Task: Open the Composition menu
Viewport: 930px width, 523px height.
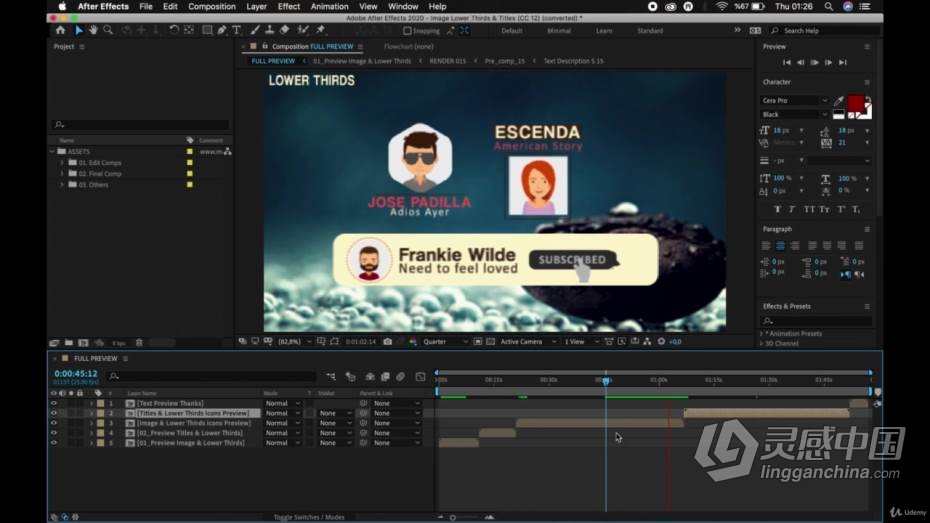Action: pyautogui.click(x=212, y=7)
